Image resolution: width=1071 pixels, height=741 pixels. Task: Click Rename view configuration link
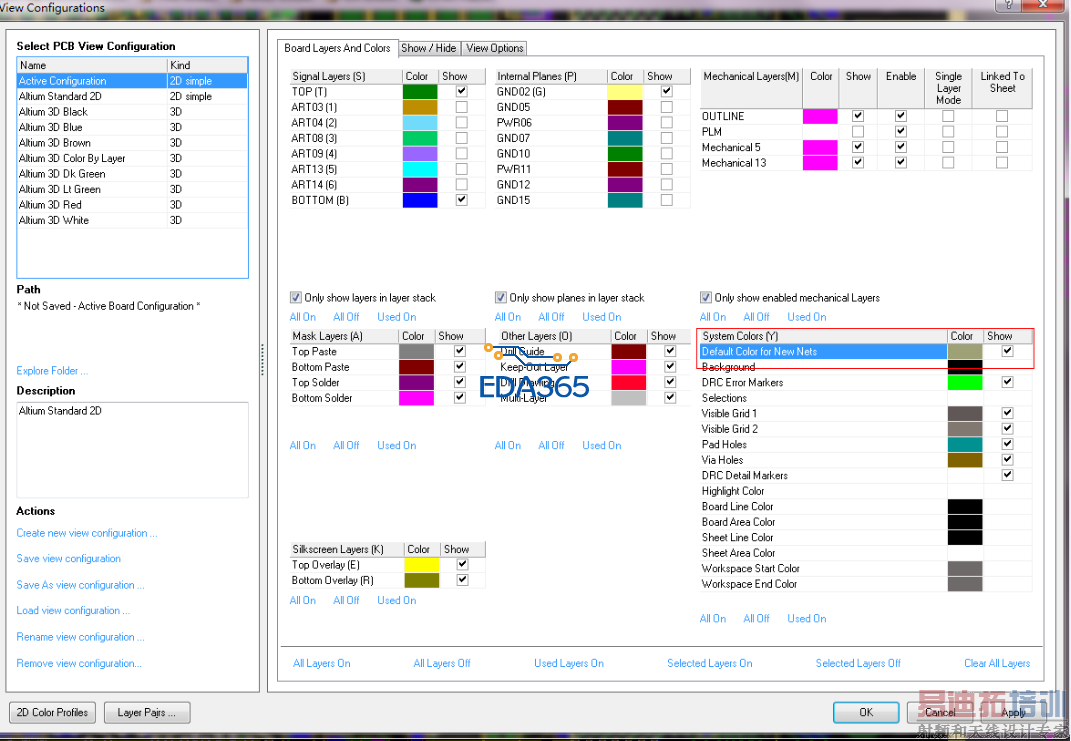[x=80, y=637]
